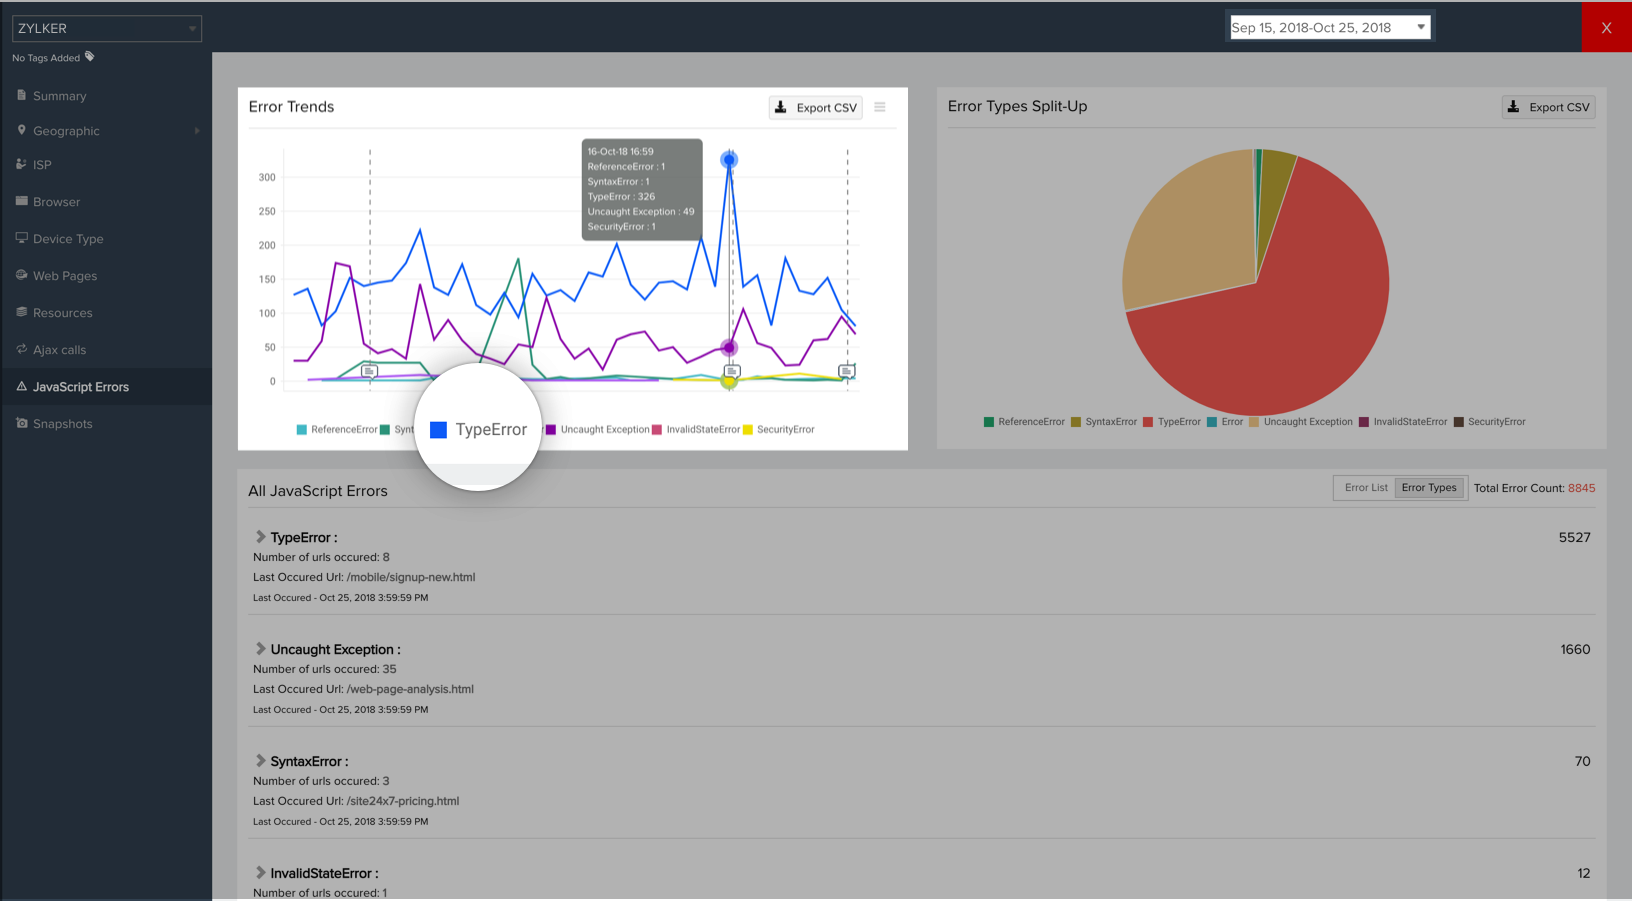Open the Error Trends chart menu icon

pos(880,107)
